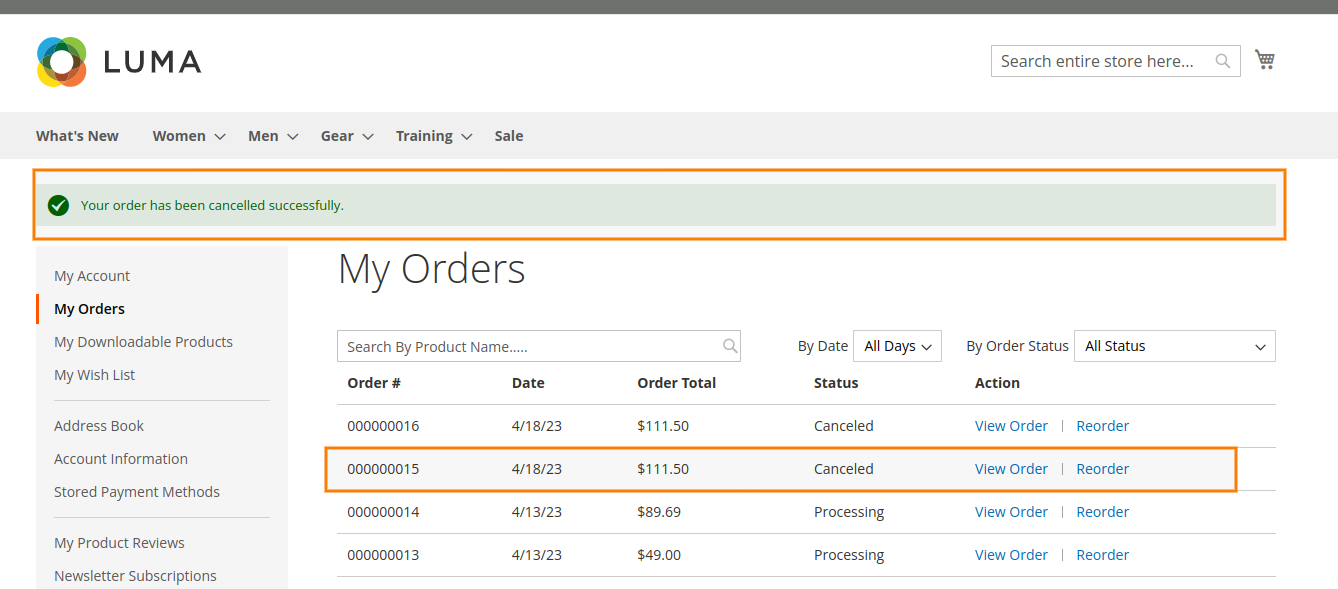The height and width of the screenshot is (589, 1338).
Task: Open the By Date All Days dropdown
Action: tap(897, 346)
